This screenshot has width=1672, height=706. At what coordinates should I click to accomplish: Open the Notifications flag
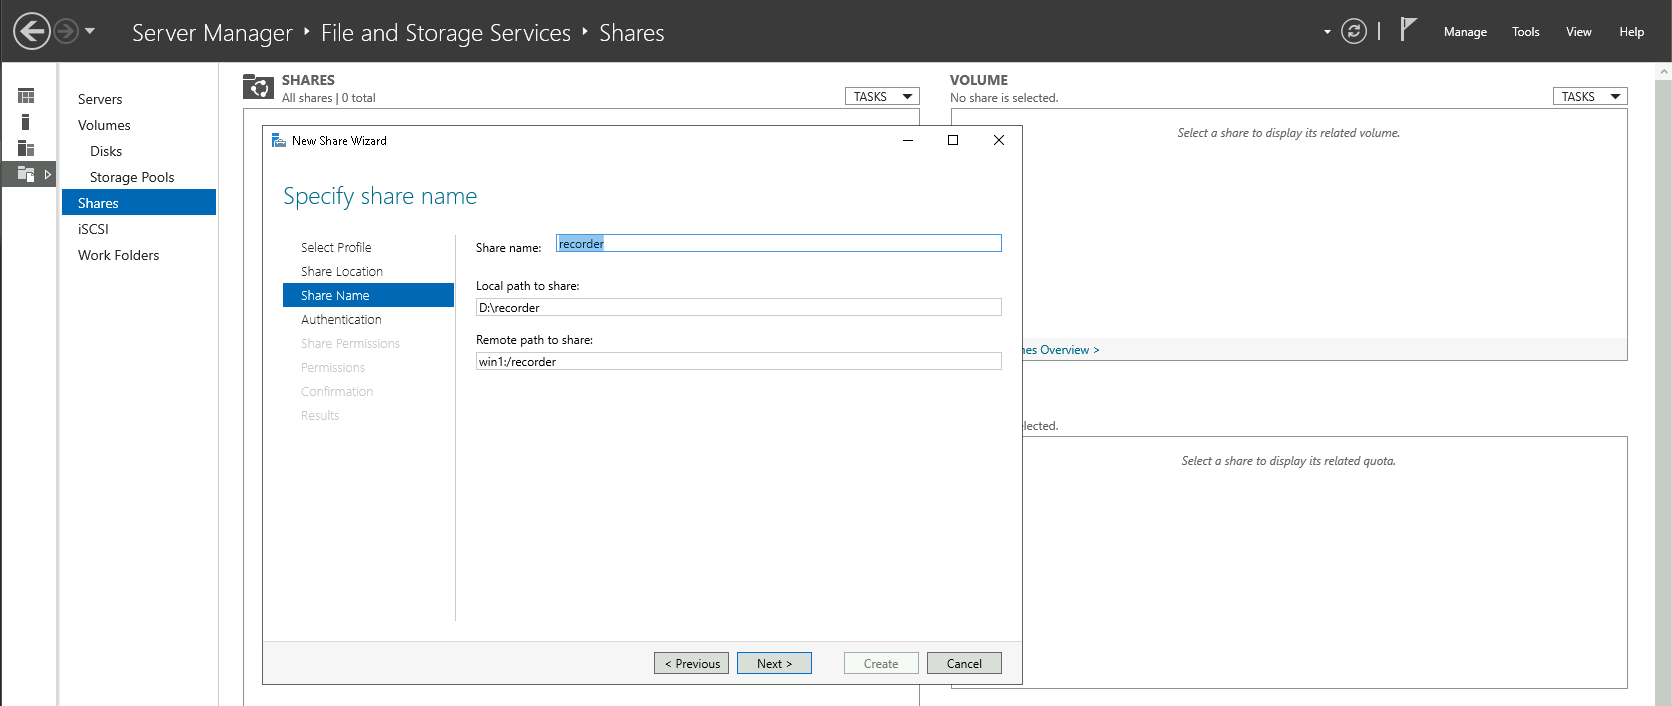pos(1408,30)
